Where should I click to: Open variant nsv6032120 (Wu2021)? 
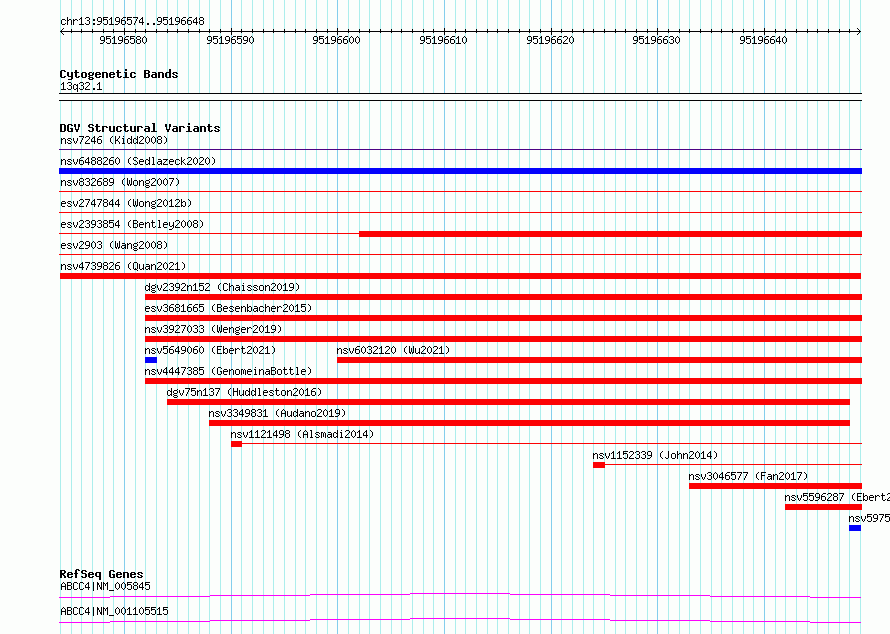tap(393, 350)
